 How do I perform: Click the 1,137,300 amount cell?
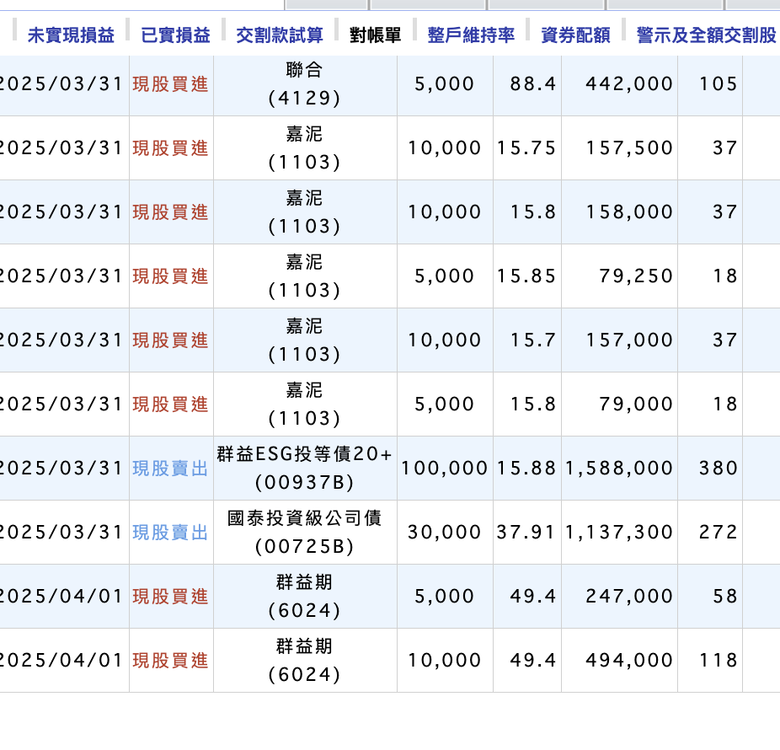click(x=619, y=533)
